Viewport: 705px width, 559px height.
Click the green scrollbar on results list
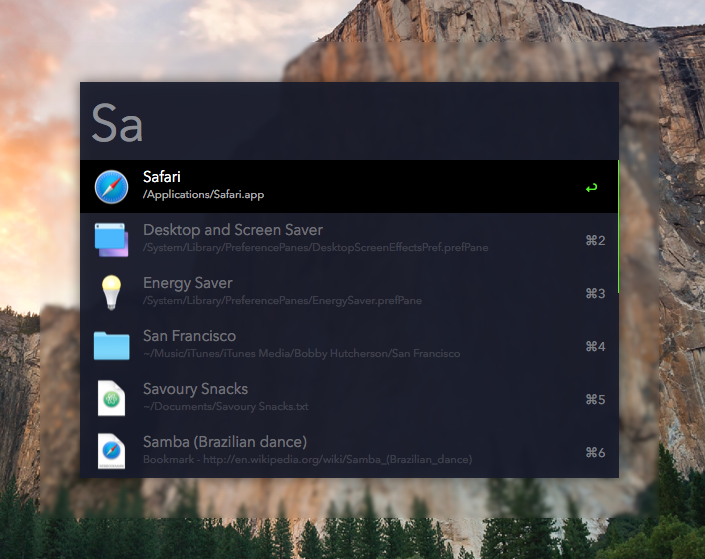[x=618, y=226]
